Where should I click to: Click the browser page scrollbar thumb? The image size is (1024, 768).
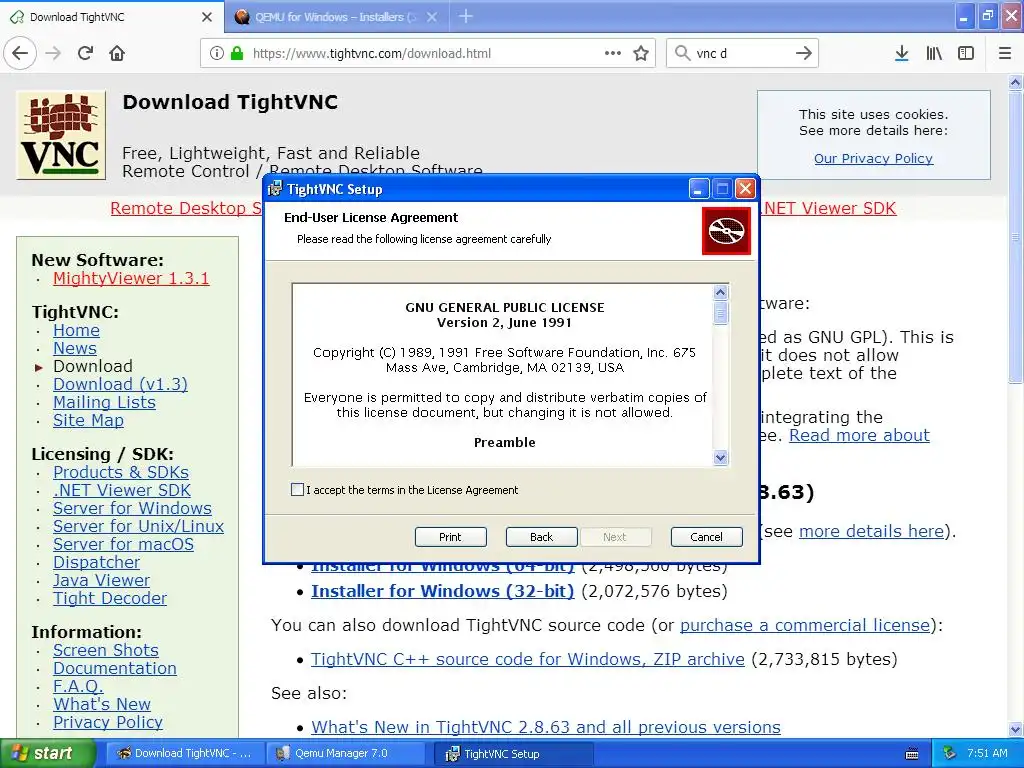click(x=1016, y=238)
